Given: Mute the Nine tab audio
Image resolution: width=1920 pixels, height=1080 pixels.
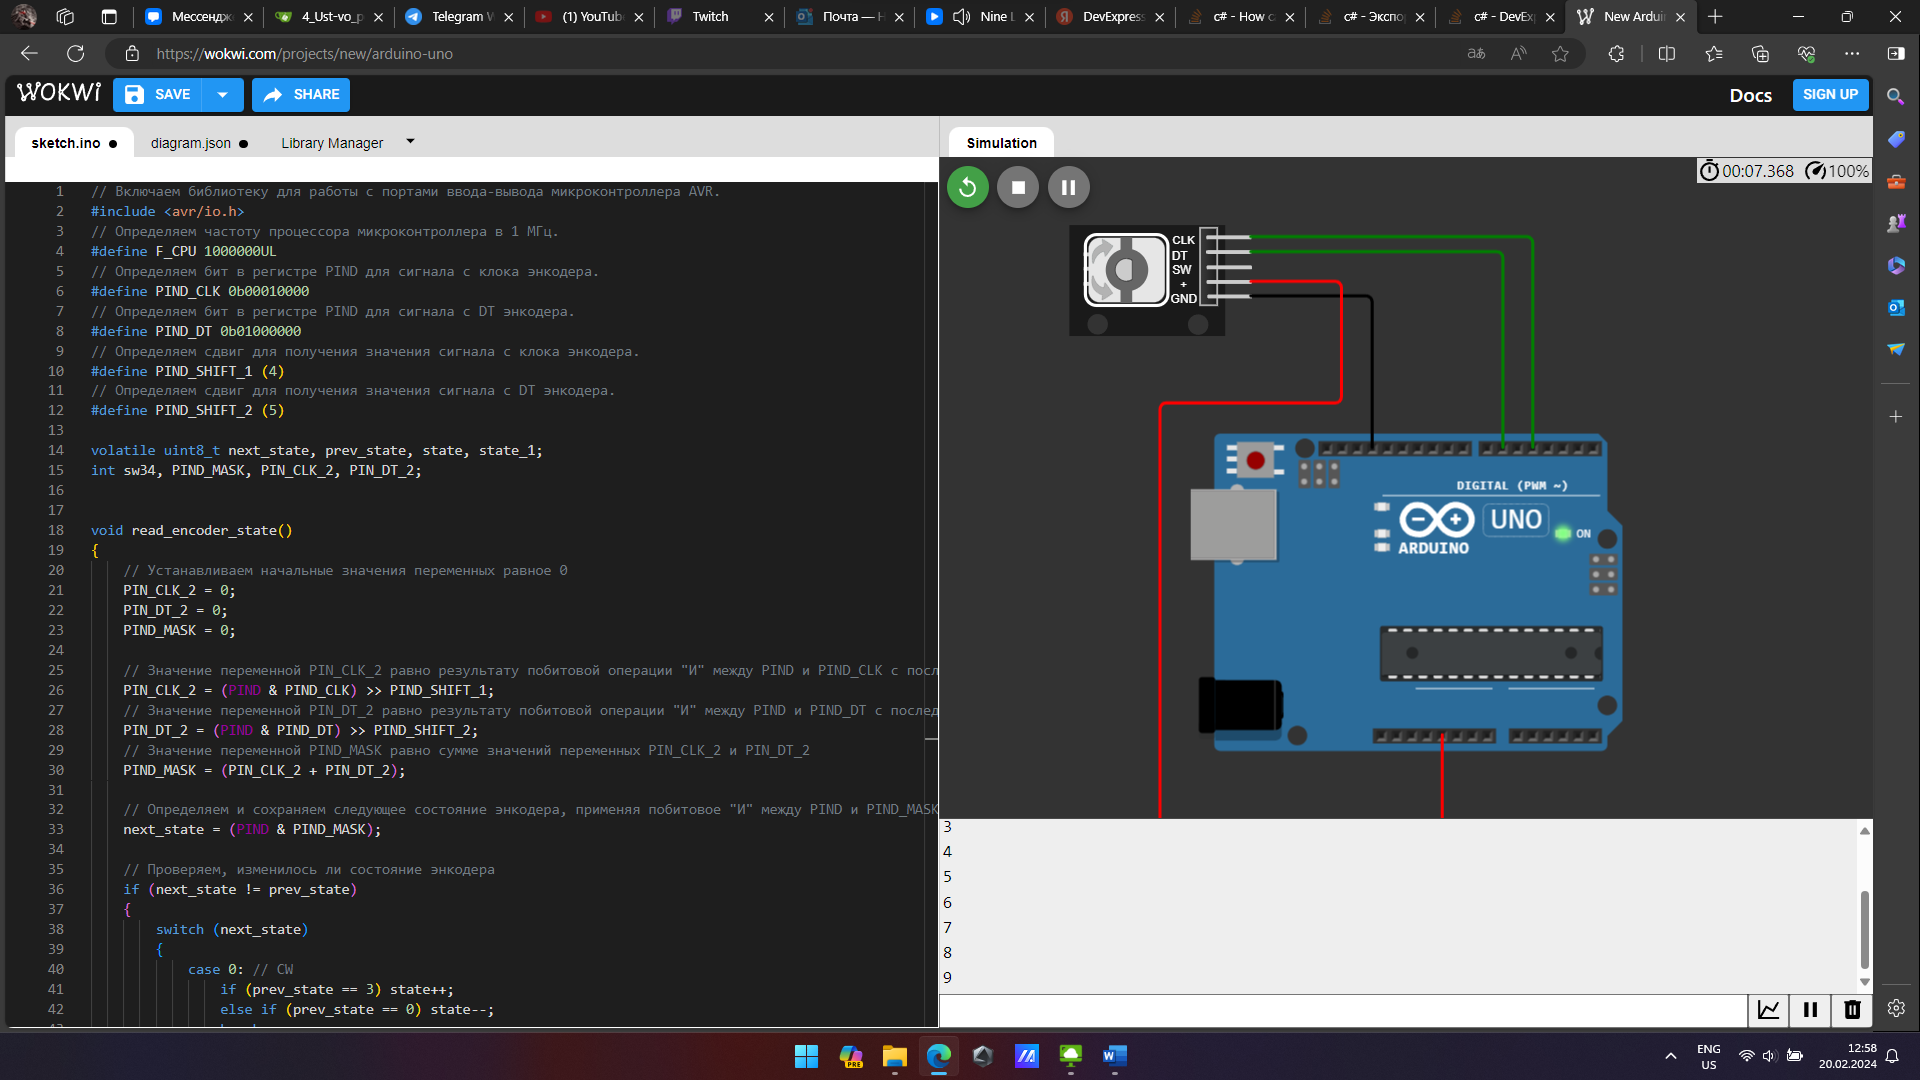Looking at the screenshot, I should (961, 17).
